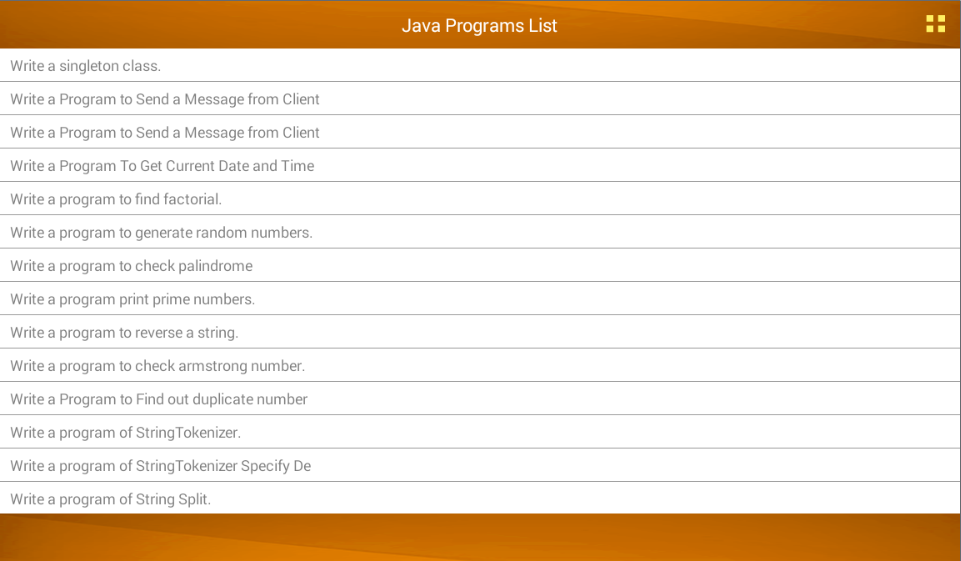The height and width of the screenshot is (561, 961).
Task: Open 'Write a program of String Split.'
Action: [480, 498]
